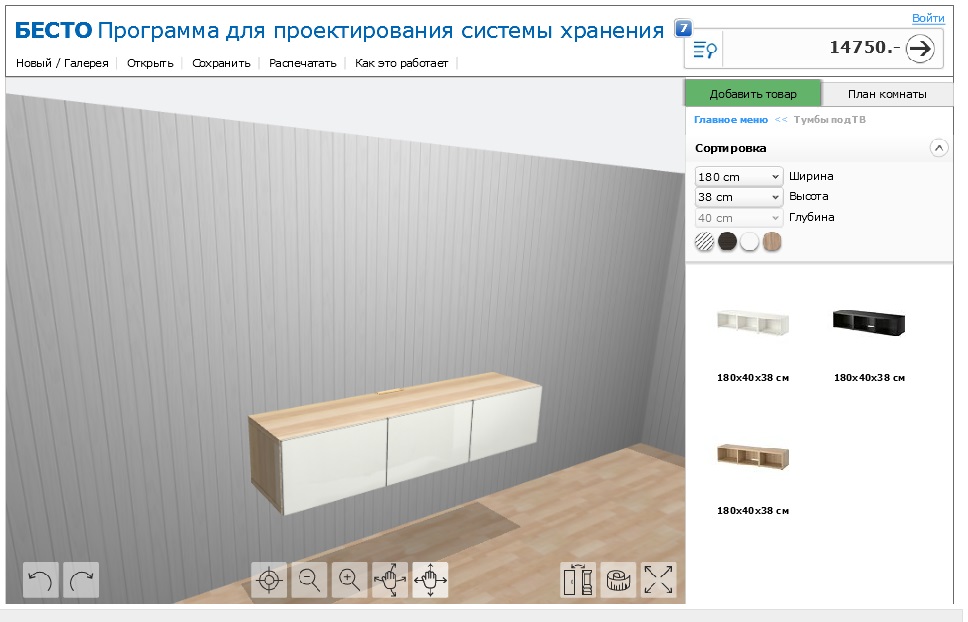Select the black TV bench thumbnail
This screenshot has height=622, width=968.
[868, 323]
